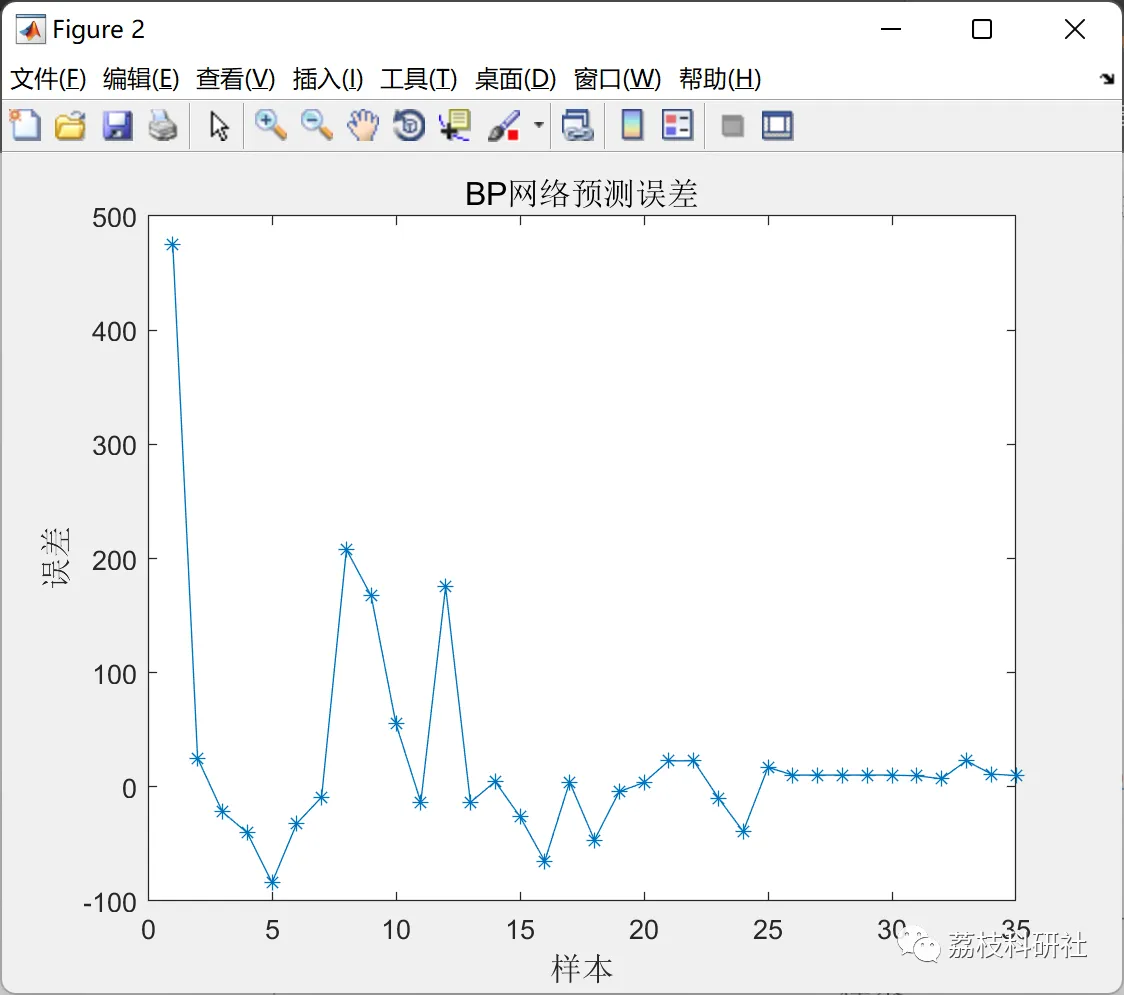Insert a legend using the toolbar icon
The height and width of the screenshot is (995, 1124).
(x=677, y=125)
